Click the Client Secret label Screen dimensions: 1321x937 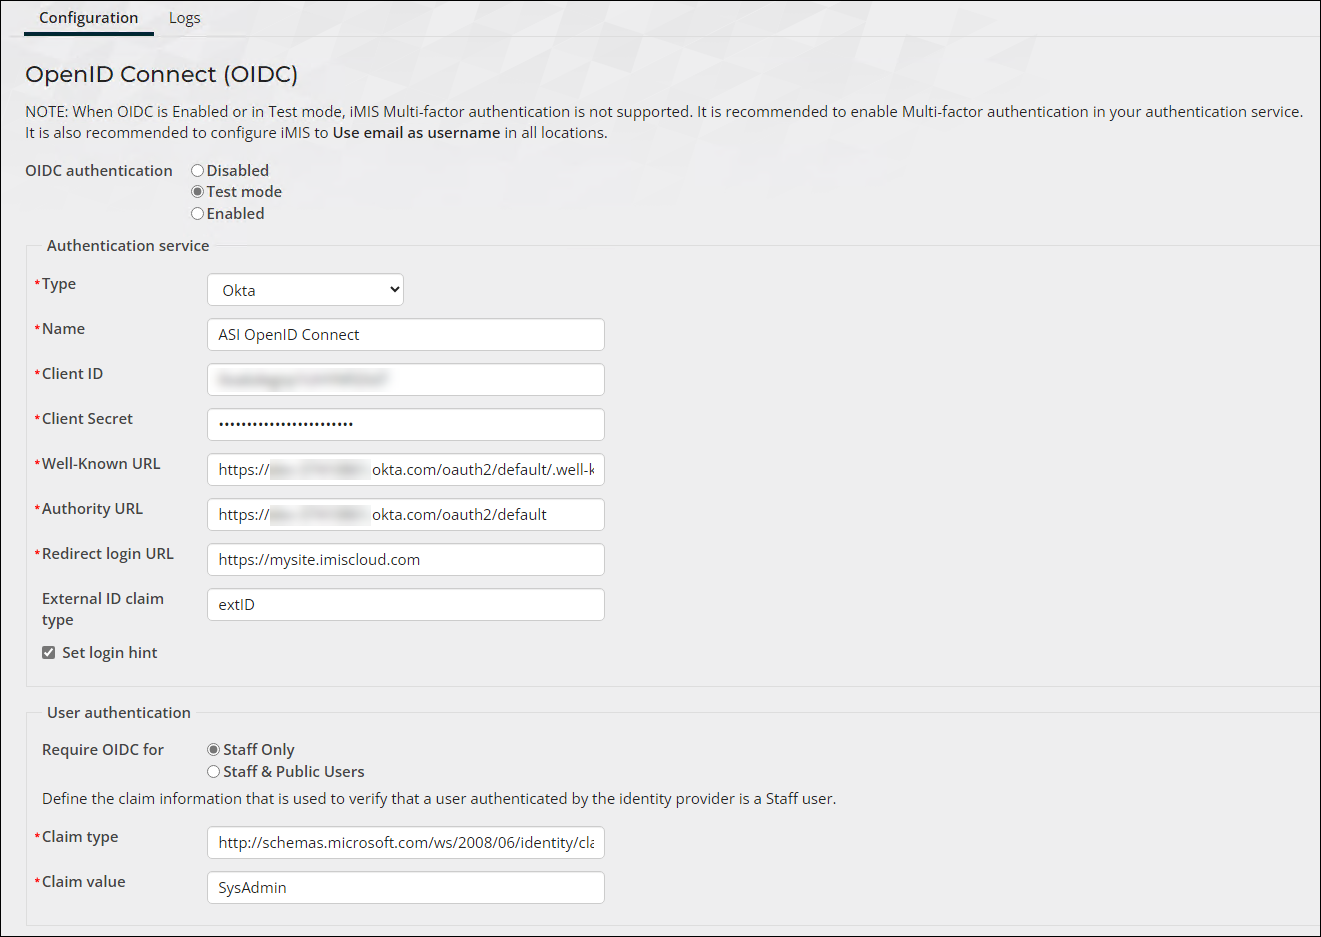87,419
